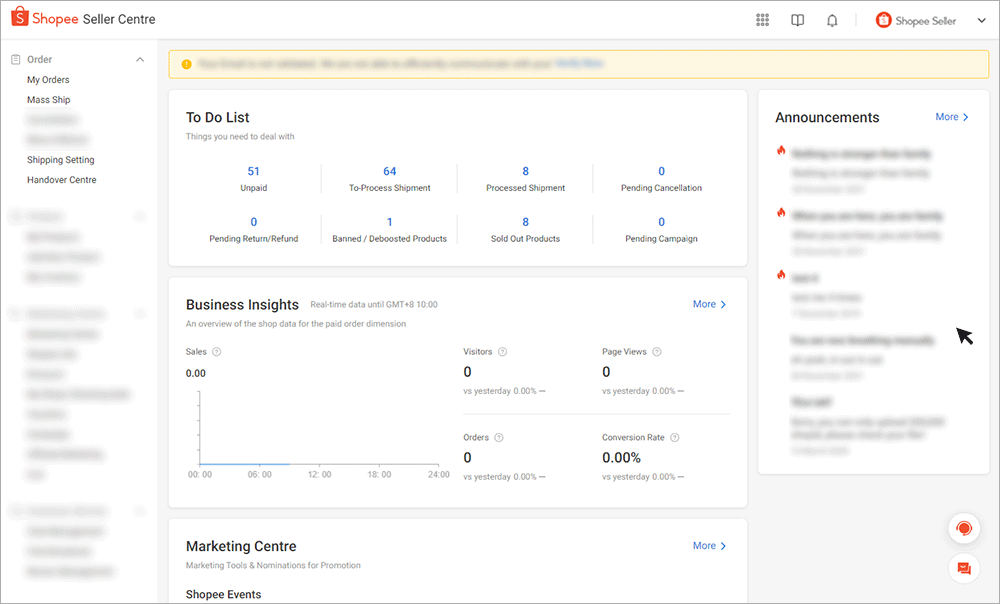This screenshot has height=604, width=1000.
Task: Click the first announcement flame icon
Action: 781,151
